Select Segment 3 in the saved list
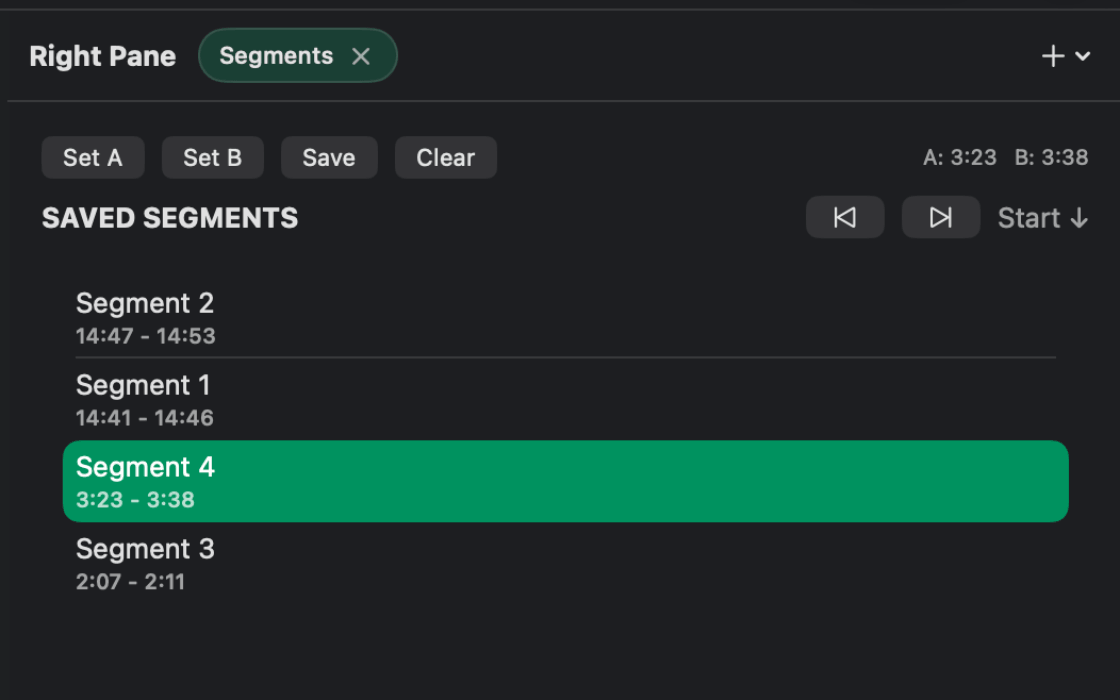The height and width of the screenshot is (700, 1120). pyautogui.click(x=565, y=563)
